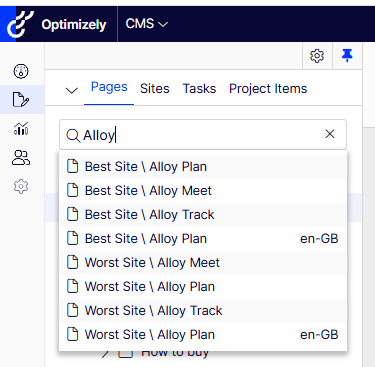
Task: Open the reports chart icon in sidebar
Action: coord(21,128)
